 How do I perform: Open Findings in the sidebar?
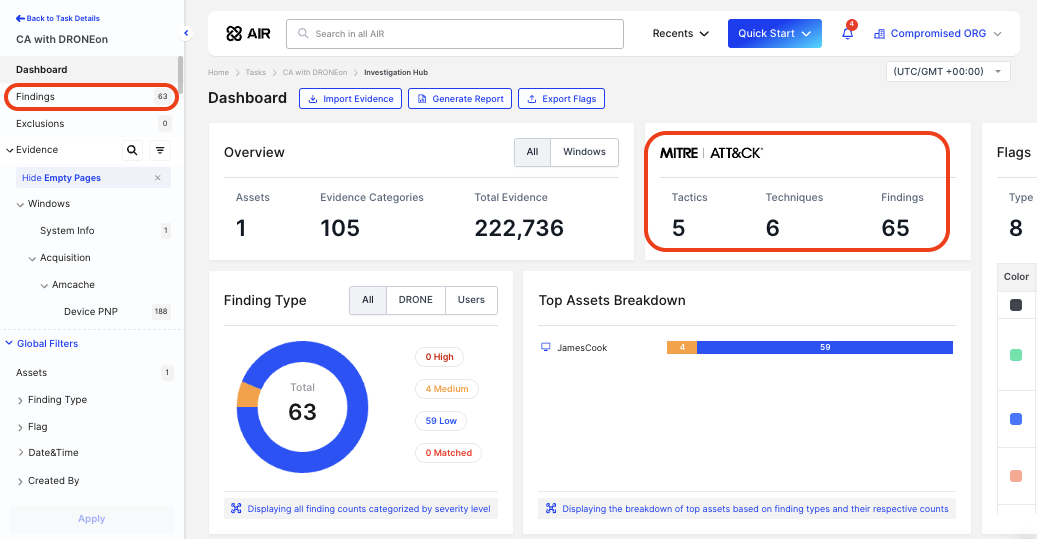[x=36, y=97]
